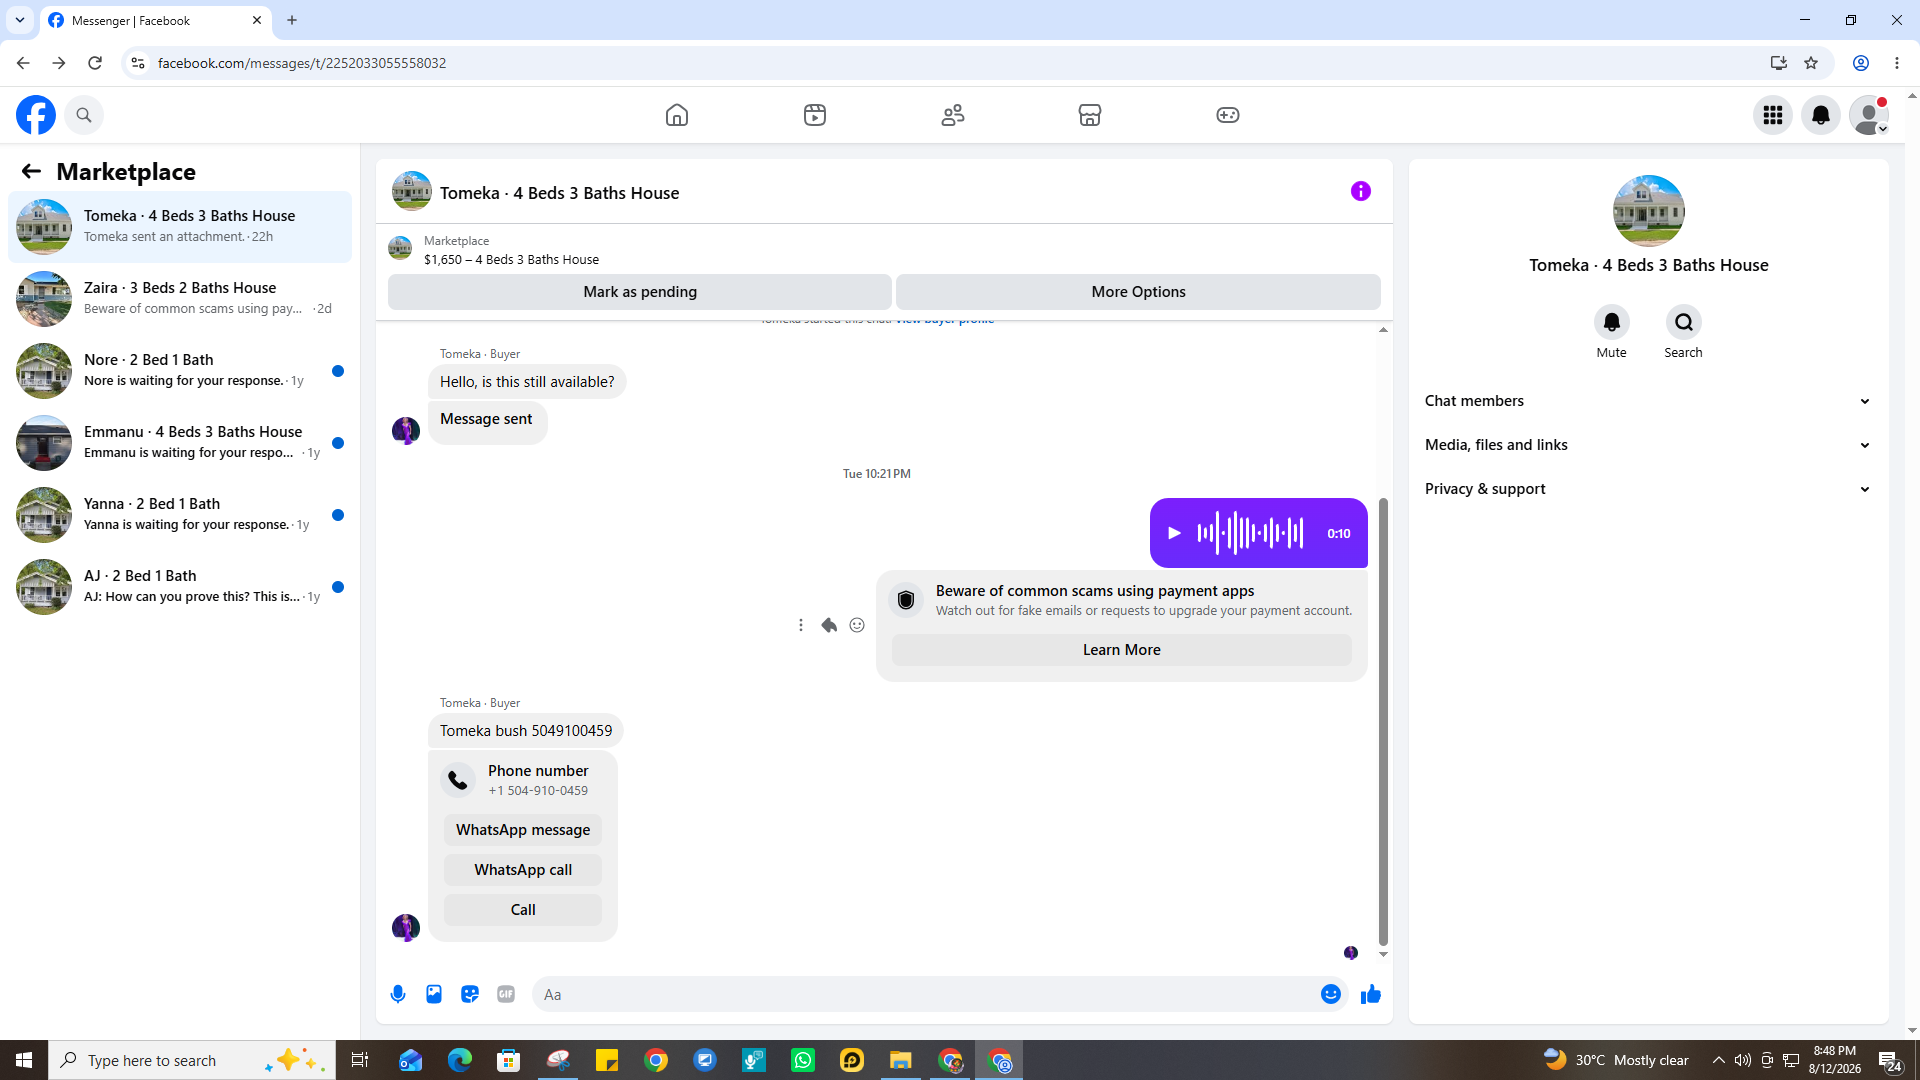
Task: Open the Chrome three-dot menu
Action: point(1897,63)
